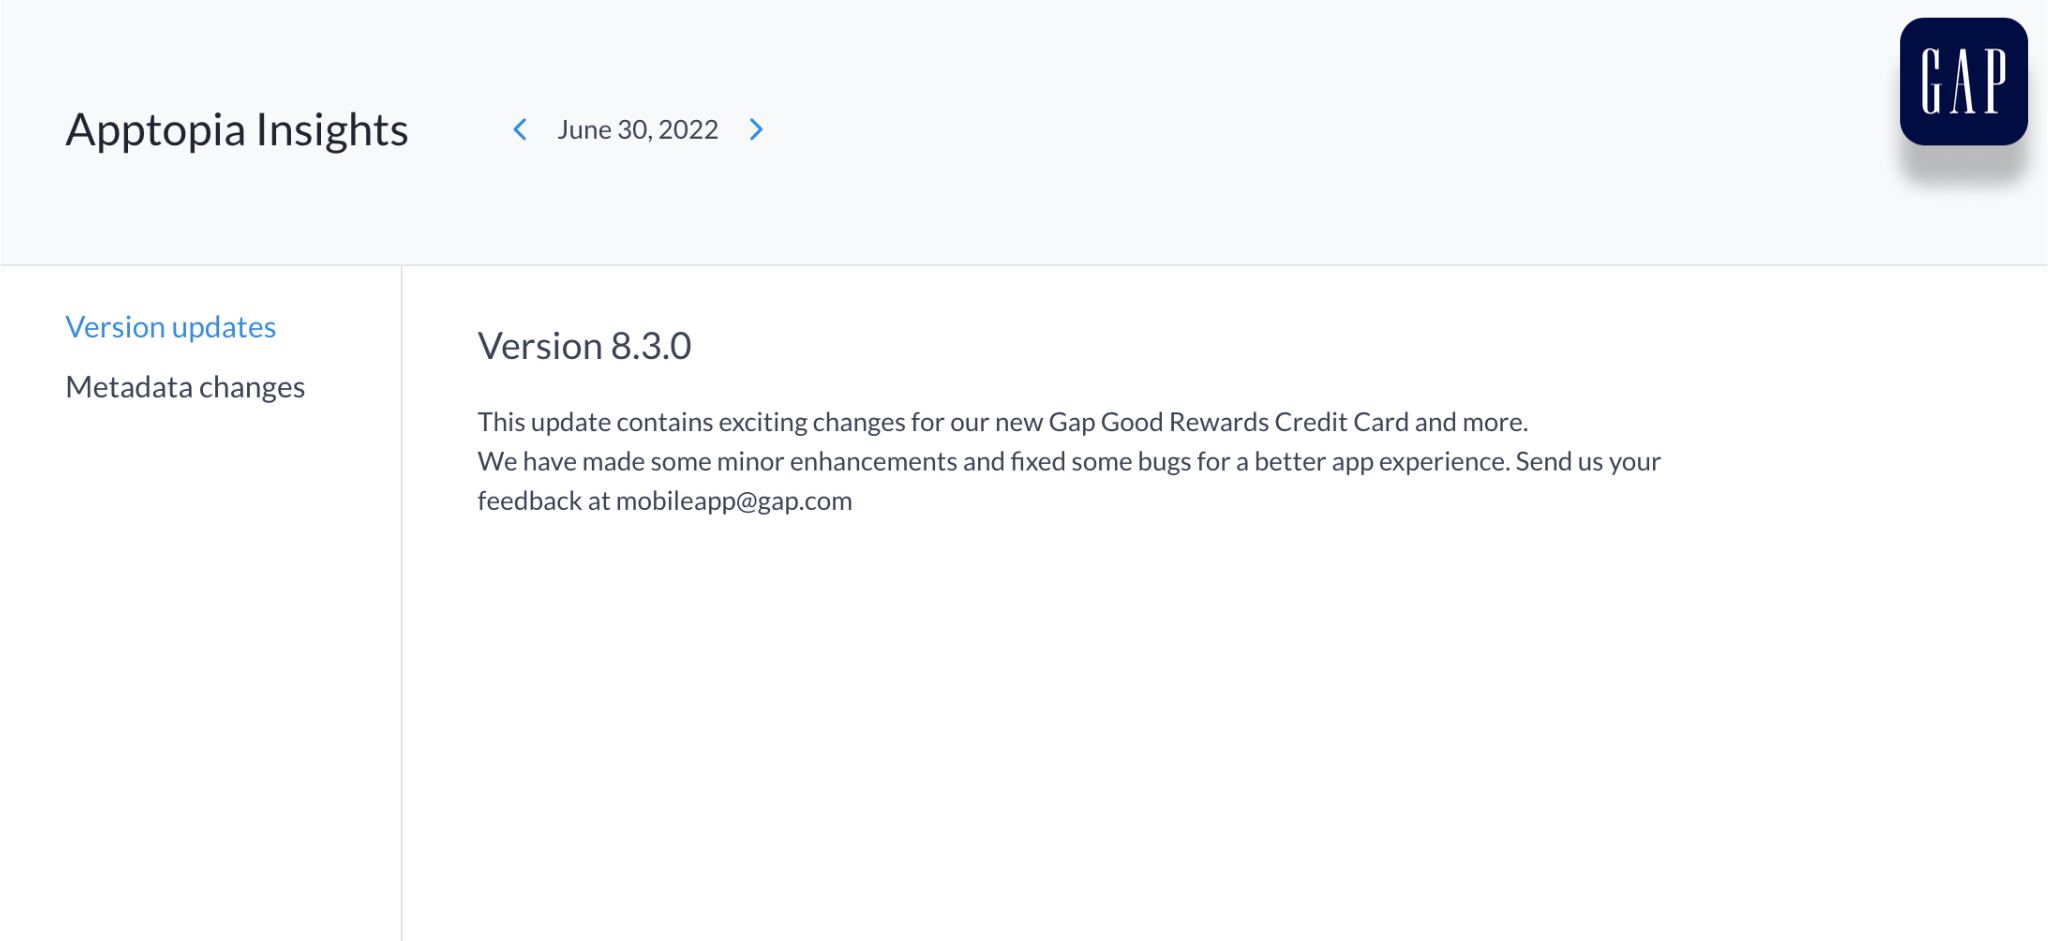The width and height of the screenshot is (2048, 941).
Task: Click the words 'feedback at' before the email
Action: point(544,501)
